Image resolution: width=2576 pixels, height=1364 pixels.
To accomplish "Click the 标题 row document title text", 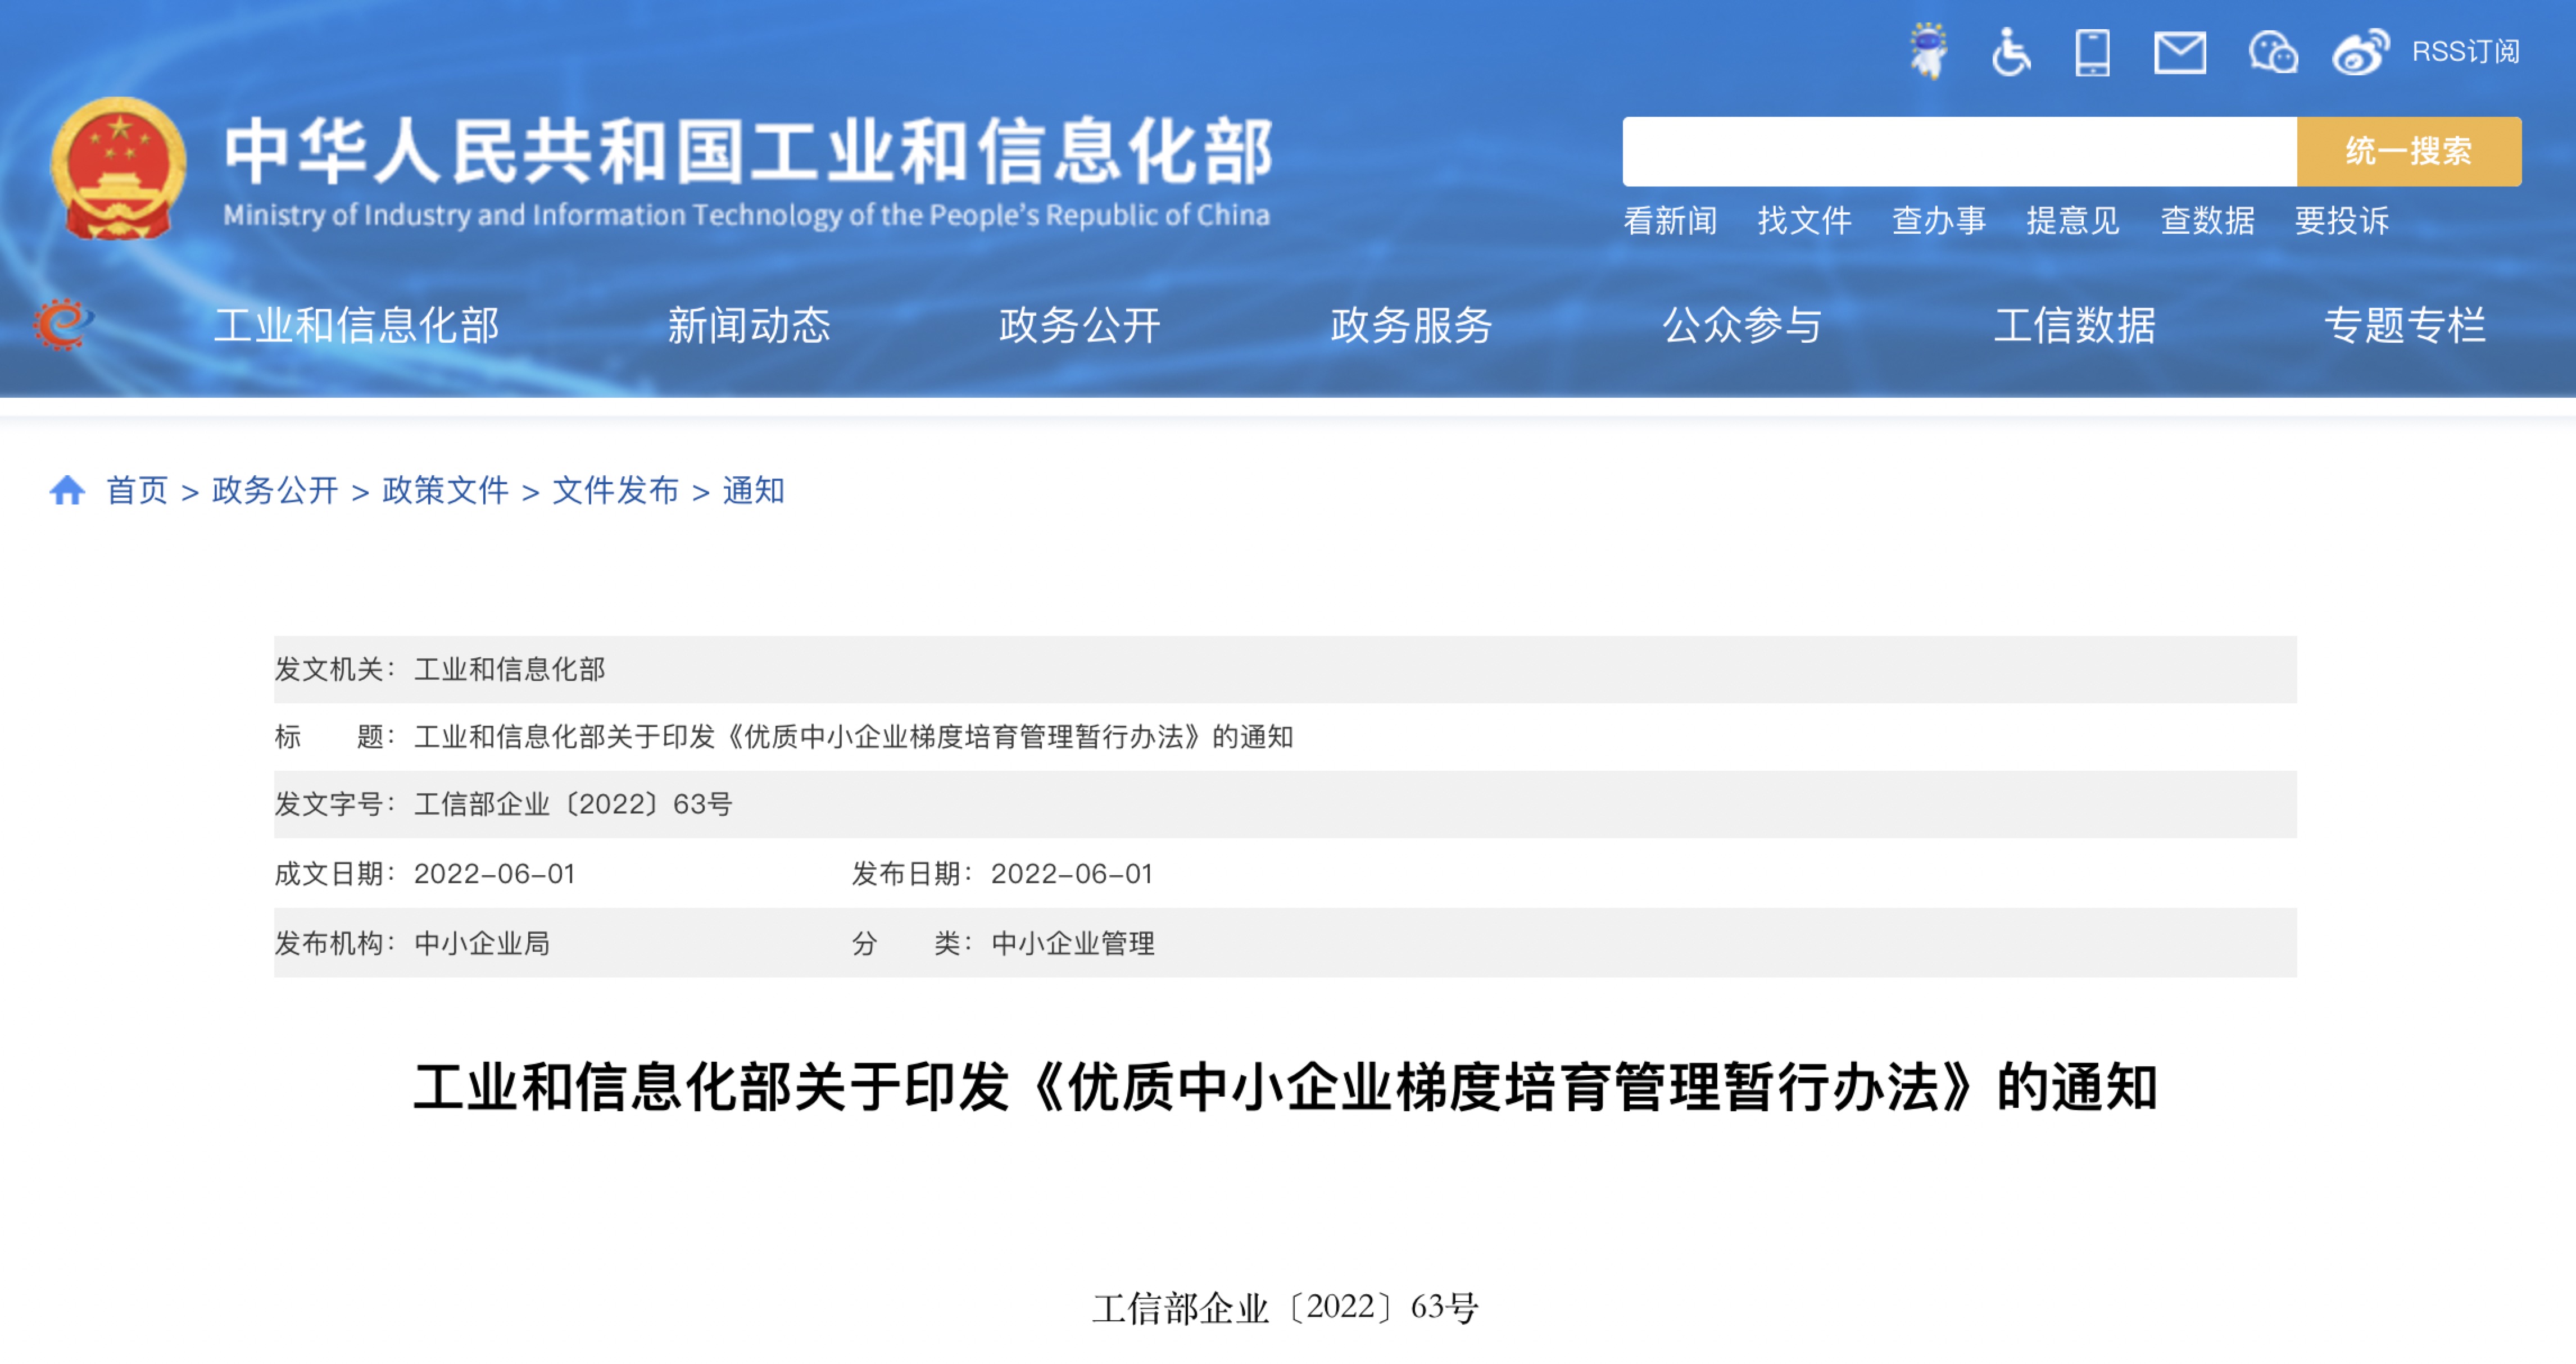I will point(854,737).
